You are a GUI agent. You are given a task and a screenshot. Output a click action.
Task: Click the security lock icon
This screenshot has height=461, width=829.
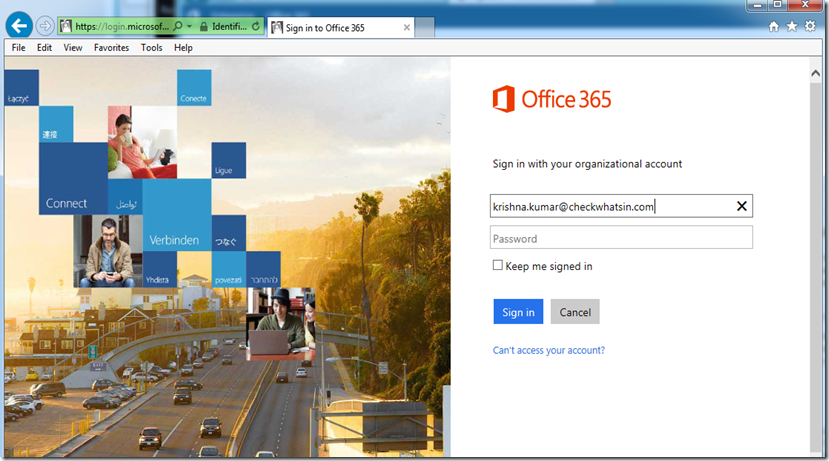tap(204, 26)
